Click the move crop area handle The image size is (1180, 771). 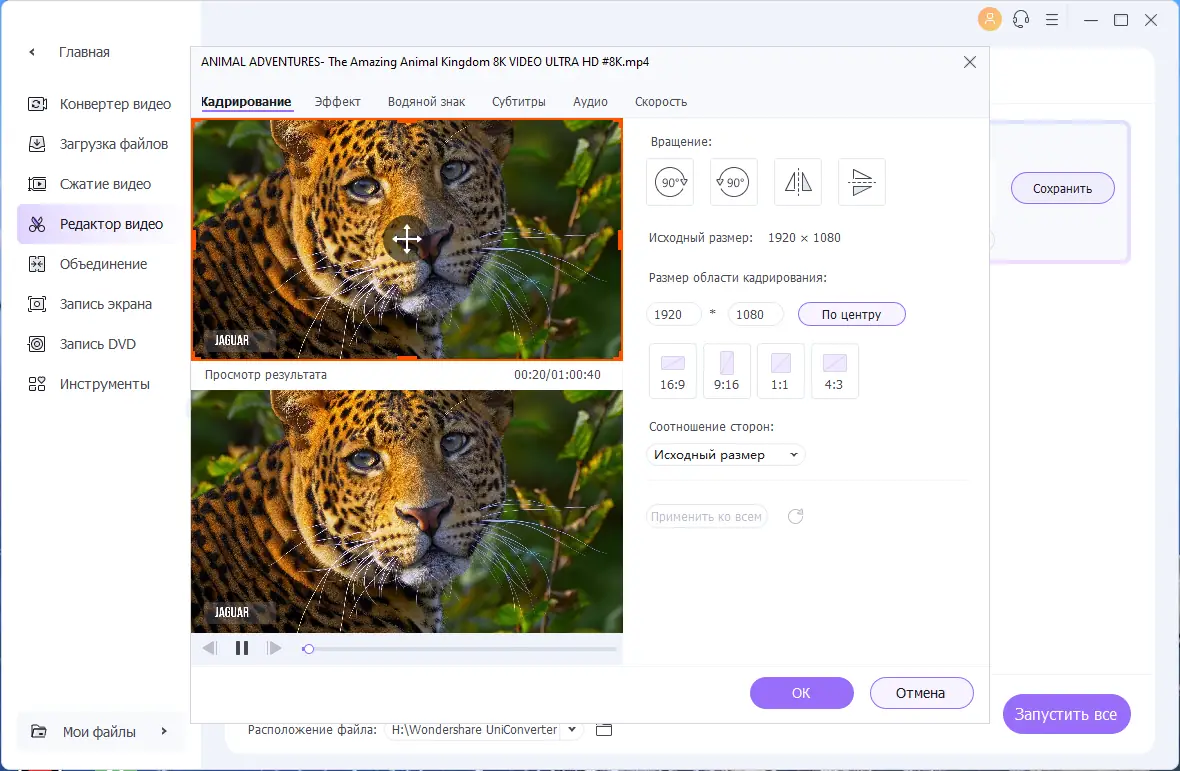point(406,239)
